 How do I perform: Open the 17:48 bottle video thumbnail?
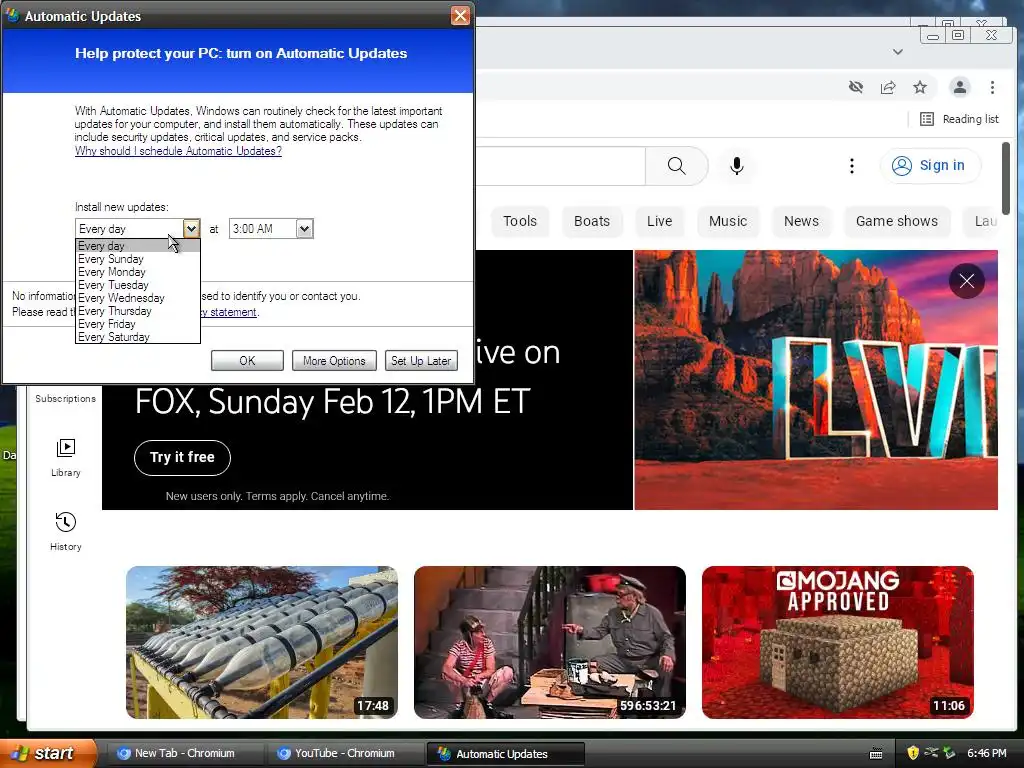tap(261, 643)
